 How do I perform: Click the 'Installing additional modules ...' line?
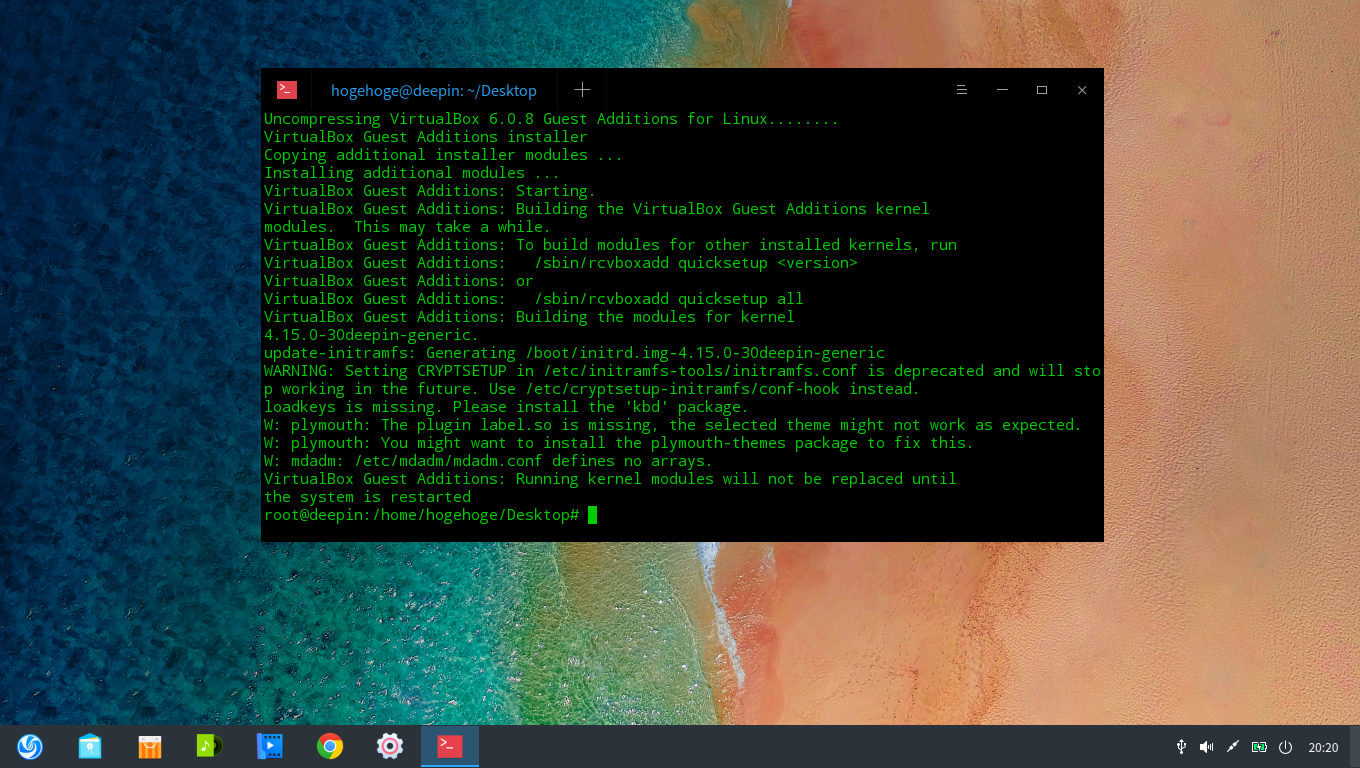[x=412, y=173]
